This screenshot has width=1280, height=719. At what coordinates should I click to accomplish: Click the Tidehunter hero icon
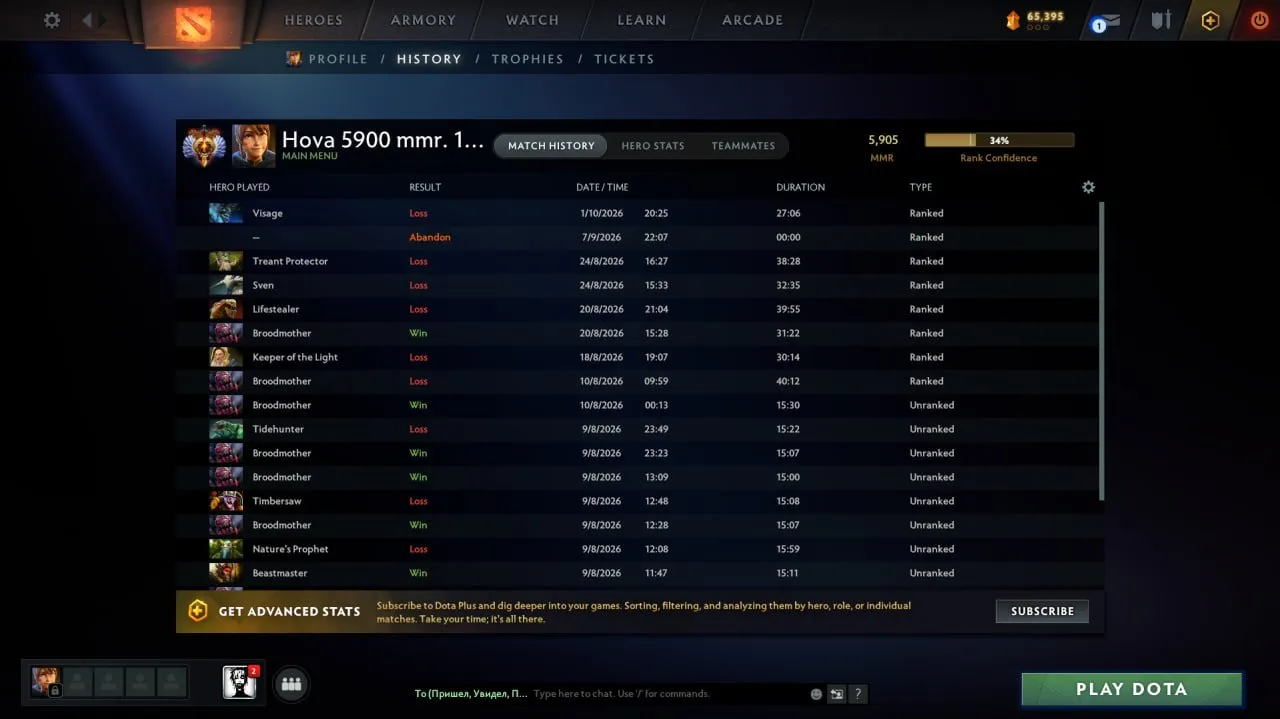(226, 429)
